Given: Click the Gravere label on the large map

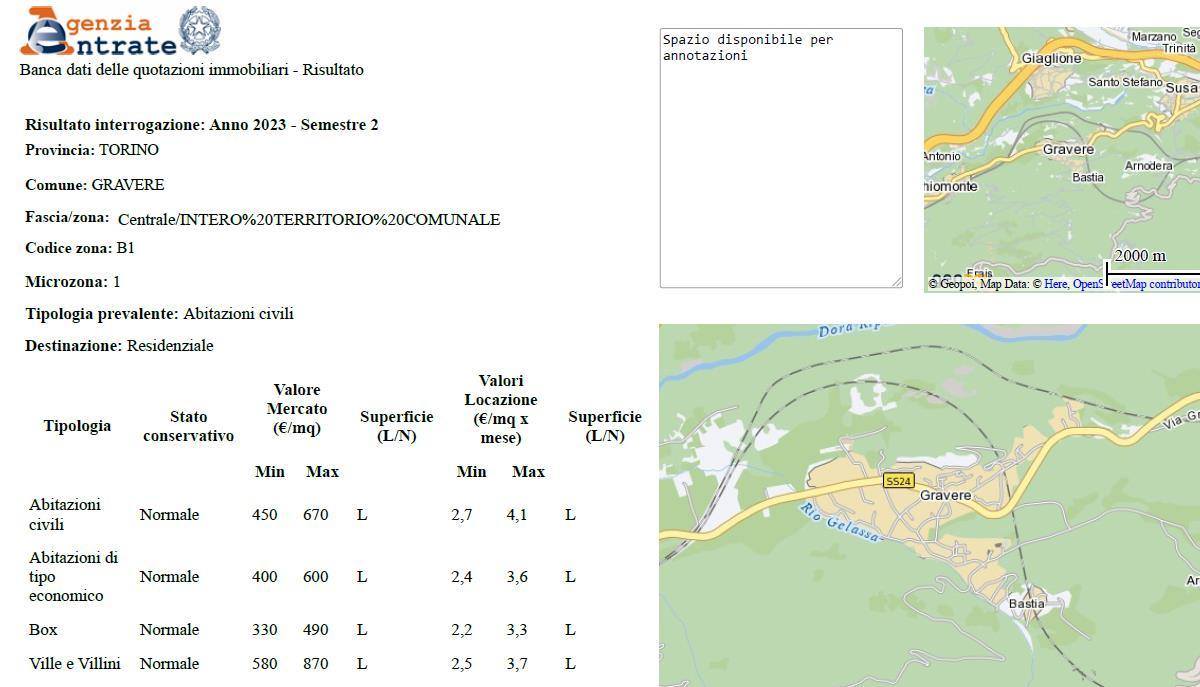Looking at the screenshot, I should (945, 496).
